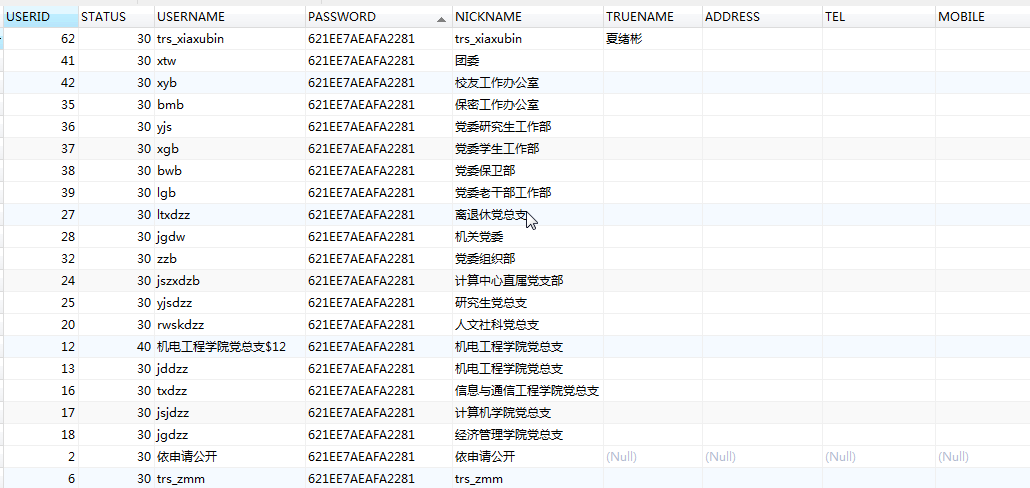1030x488 pixels.
Task: Click nickname cell 党委研究生工作部
Action: pyautogui.click(x=528, y=127)
